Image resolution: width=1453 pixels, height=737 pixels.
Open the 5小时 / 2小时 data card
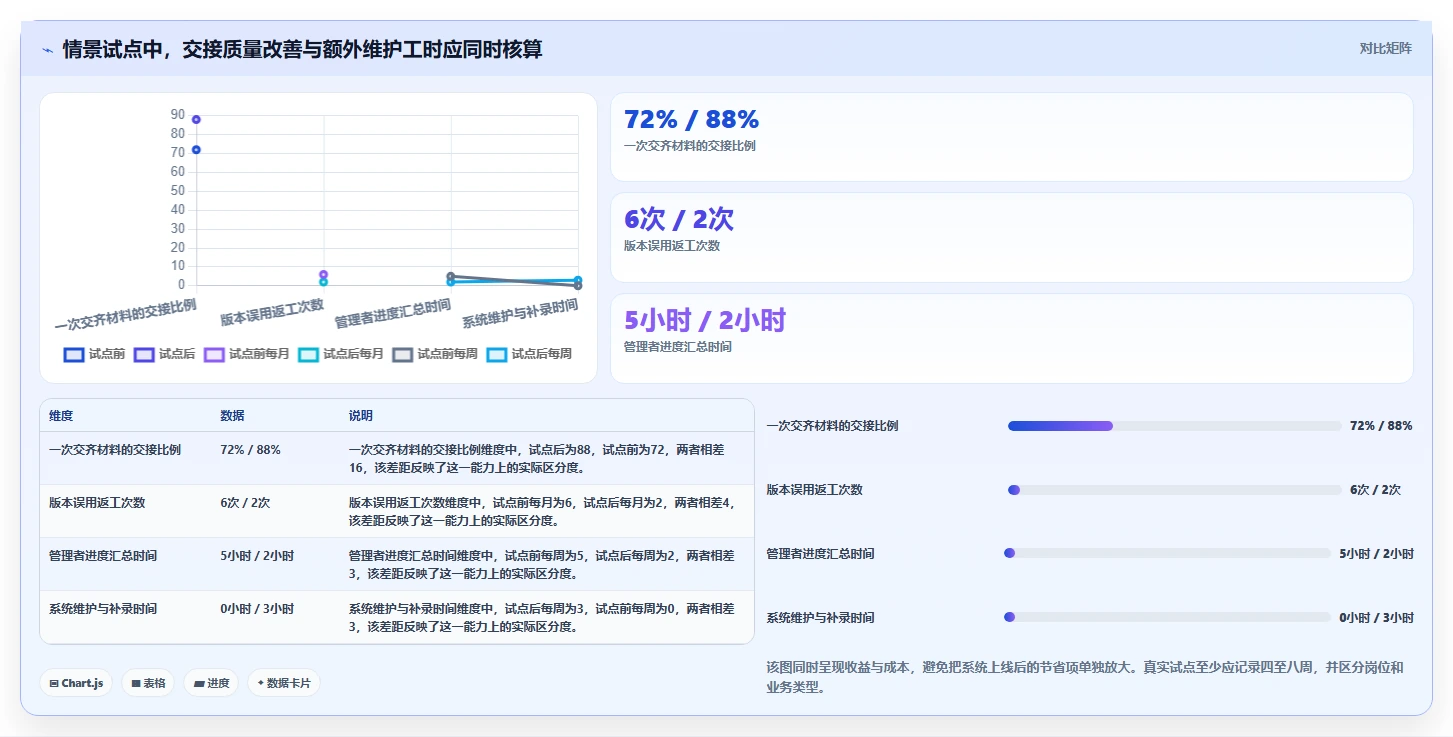click(x=1011, y=338)
